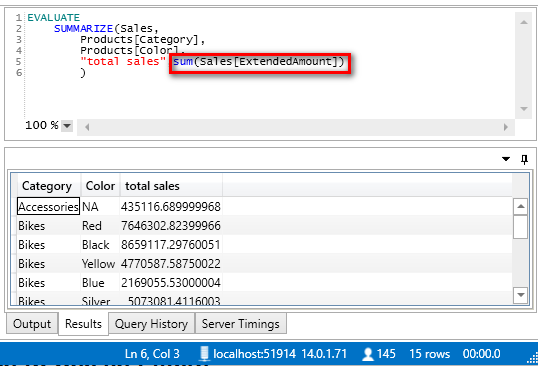Click sum(Sales[ExtendedAmount]) expression in editor

click(x=258, y=62)
